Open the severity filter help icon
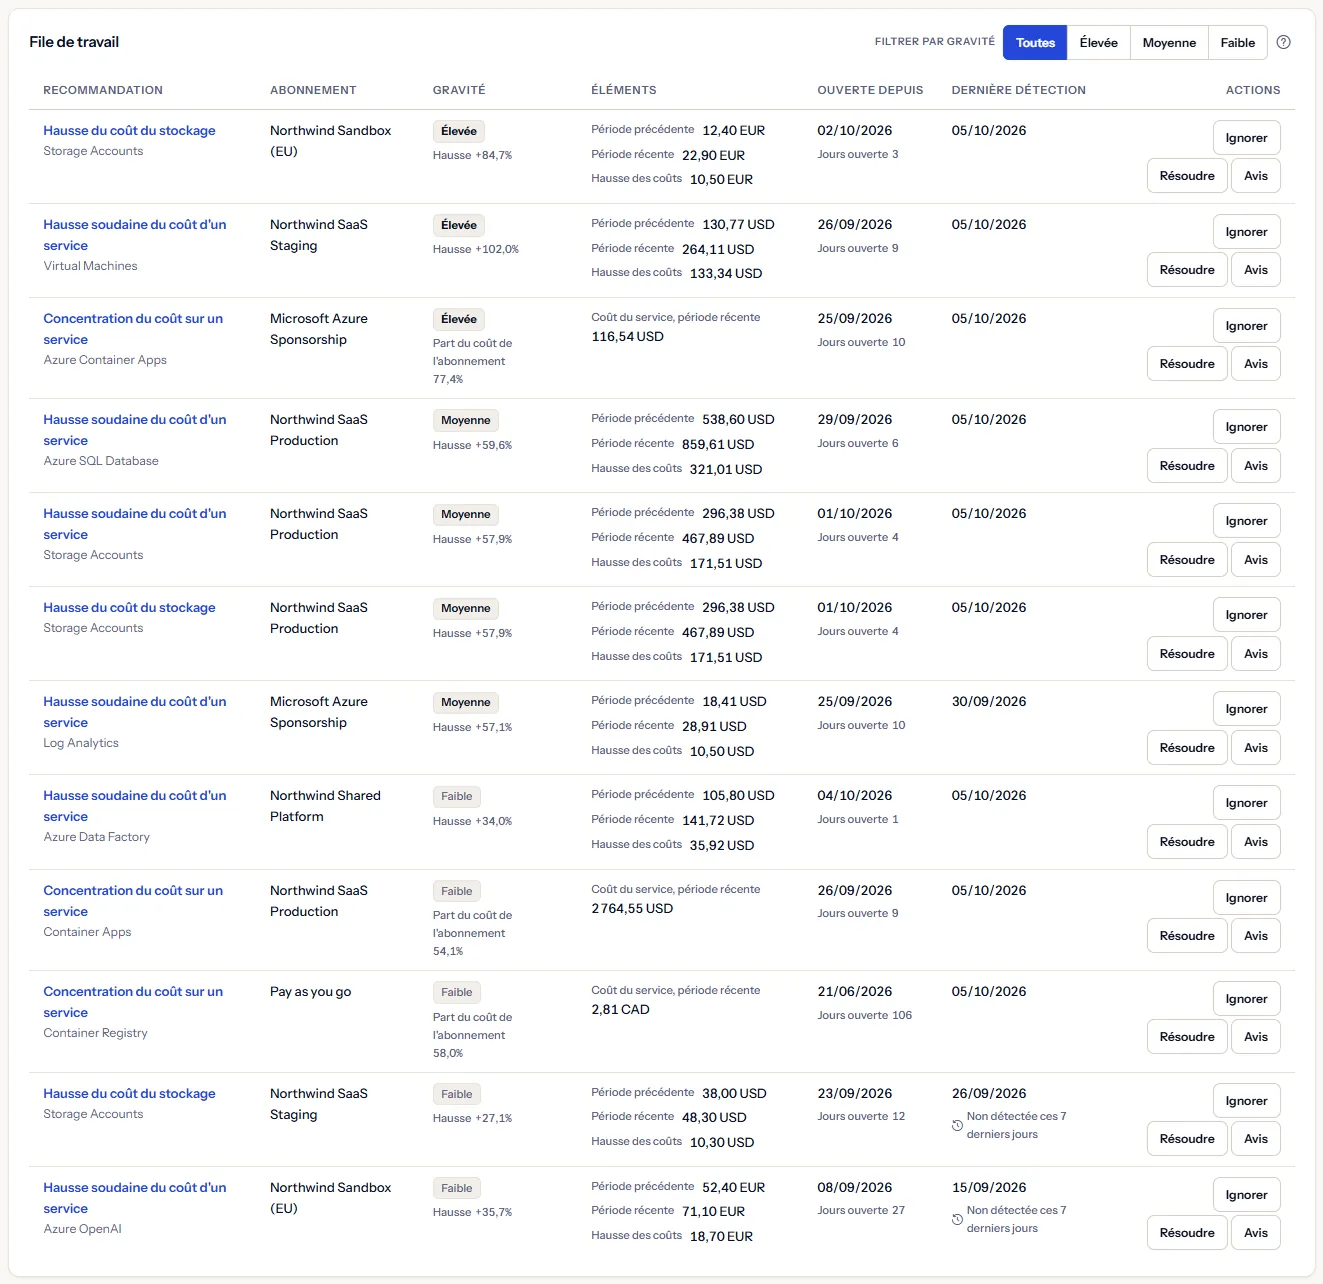1323x1284 pixels. coord(1284,42)
